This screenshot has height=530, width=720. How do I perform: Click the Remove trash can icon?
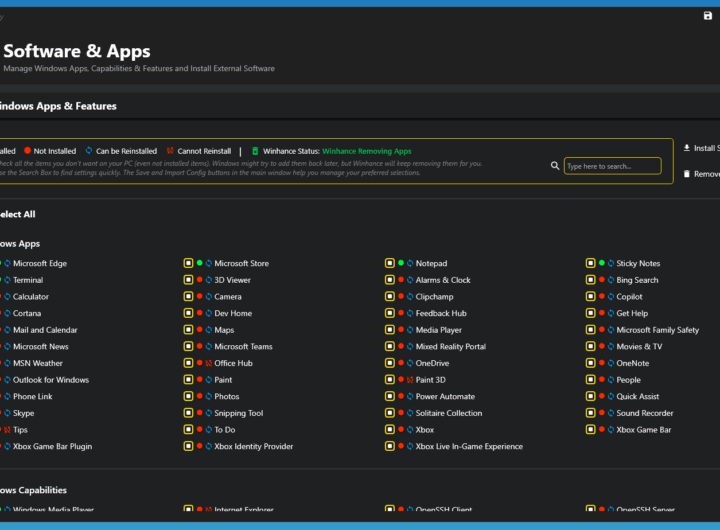pyautogui.click(x=686, y=174)
